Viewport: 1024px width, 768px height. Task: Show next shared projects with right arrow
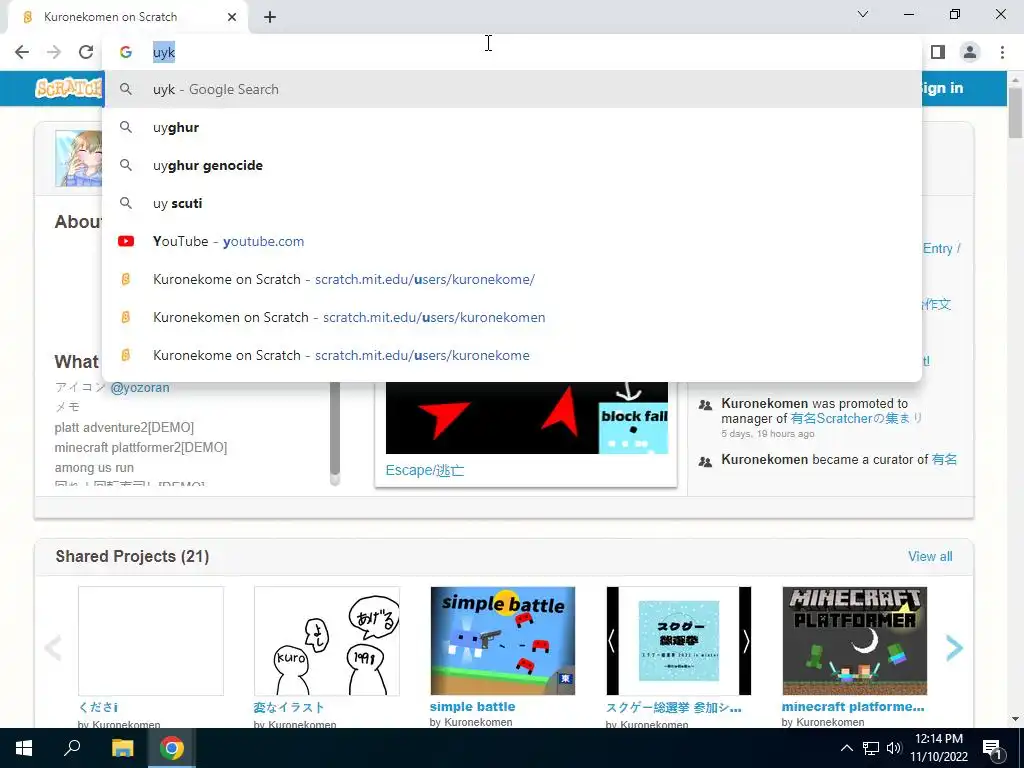tap(954, 648)
